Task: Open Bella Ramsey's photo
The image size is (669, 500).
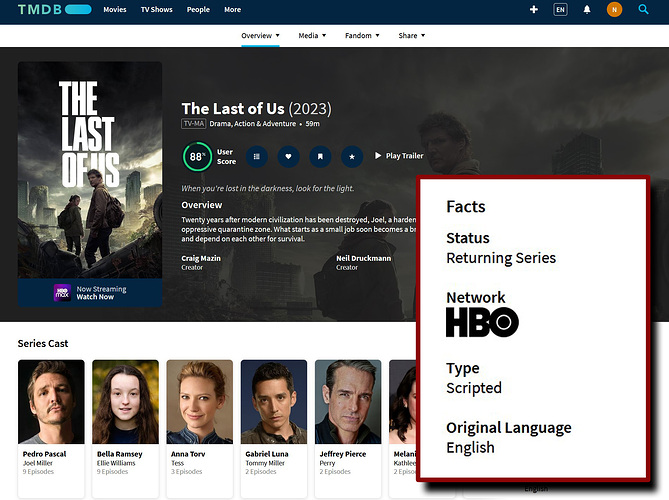Action: (x=125, y=402)
